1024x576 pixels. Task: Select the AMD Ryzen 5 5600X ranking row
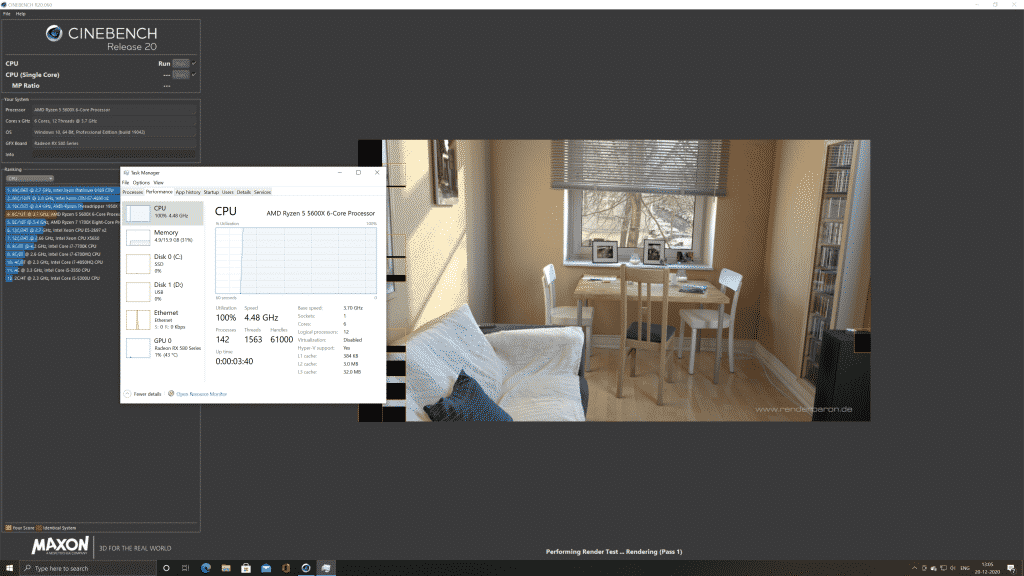coord(62,214)
